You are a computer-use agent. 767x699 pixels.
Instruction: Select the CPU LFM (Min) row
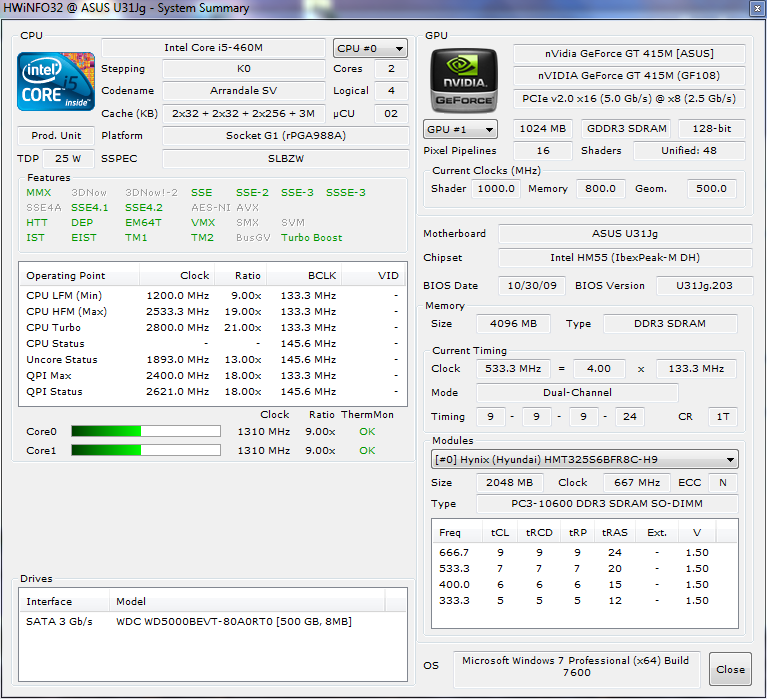(x=213, y=295)
